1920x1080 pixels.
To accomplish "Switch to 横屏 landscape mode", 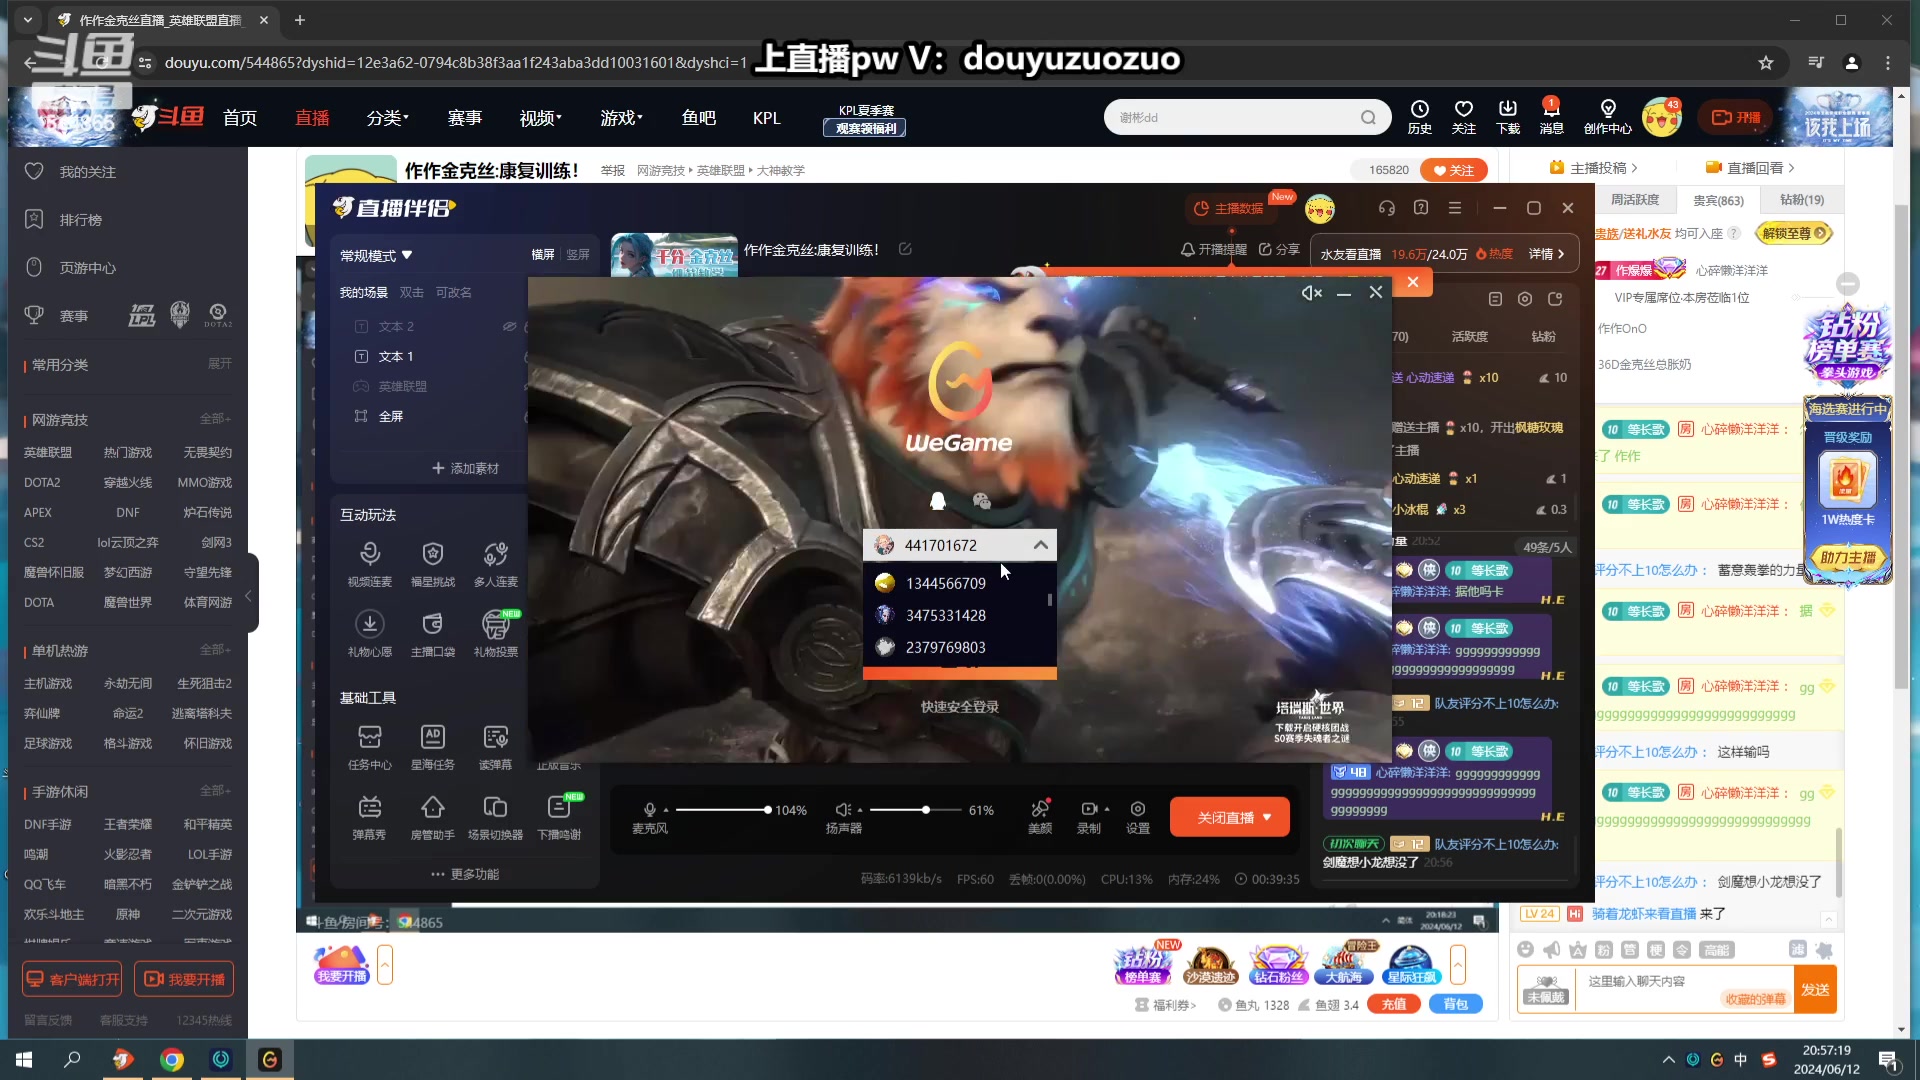I will tap(543, 255).
